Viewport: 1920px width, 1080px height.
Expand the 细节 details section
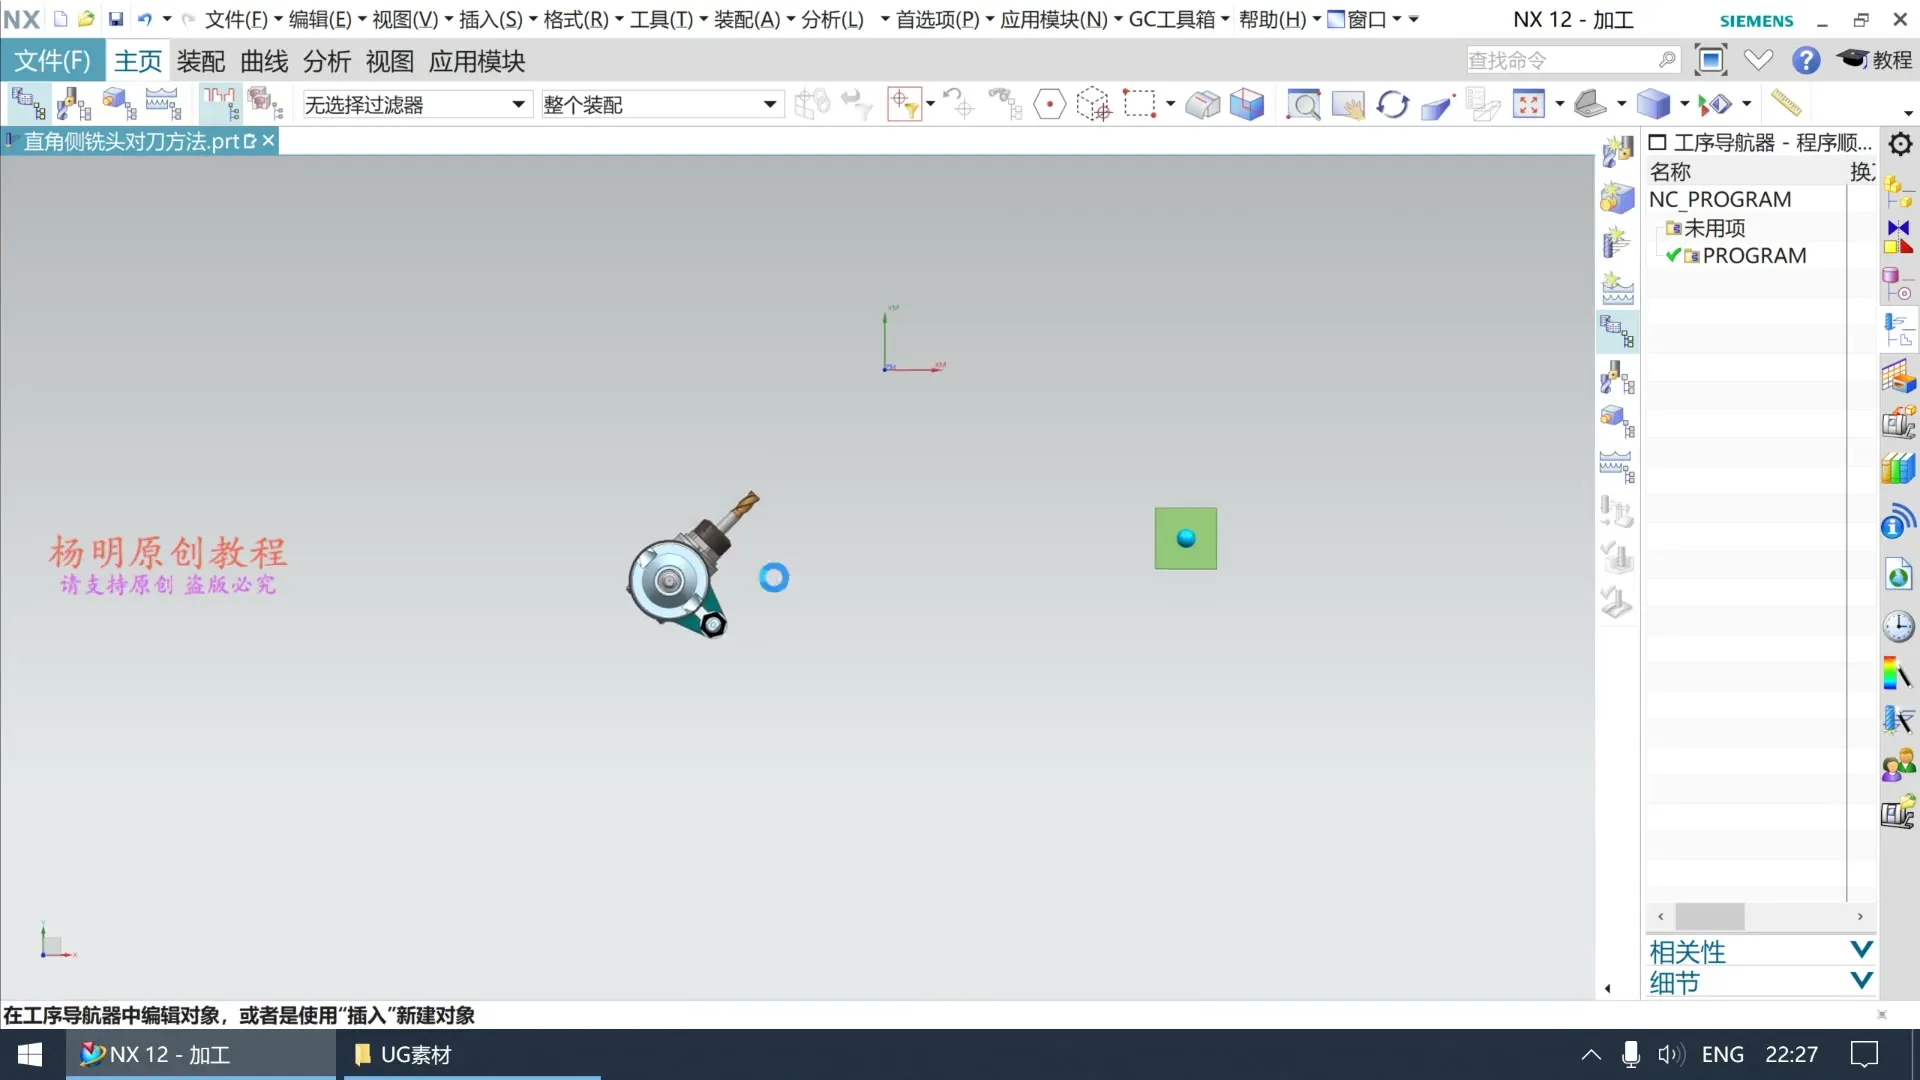[x=1860, y=981]
